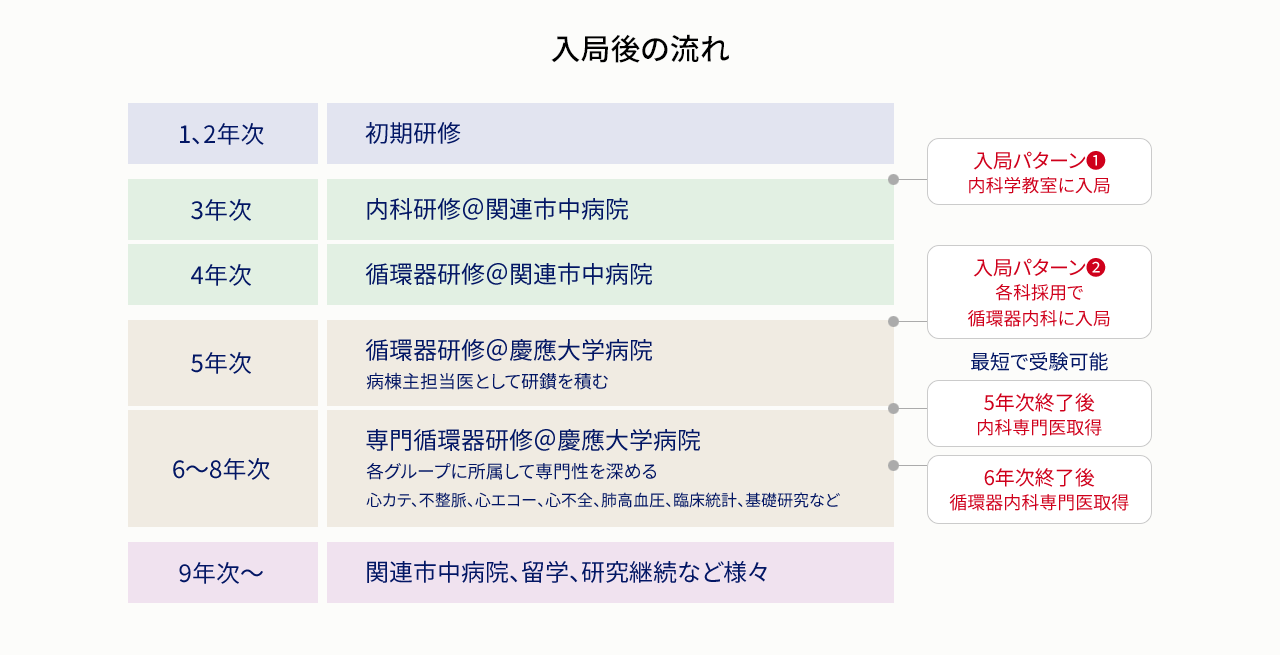Click the 3年次 year label cell
Viewport: 1280px width, 655px height.
click(x=222, y=209)
